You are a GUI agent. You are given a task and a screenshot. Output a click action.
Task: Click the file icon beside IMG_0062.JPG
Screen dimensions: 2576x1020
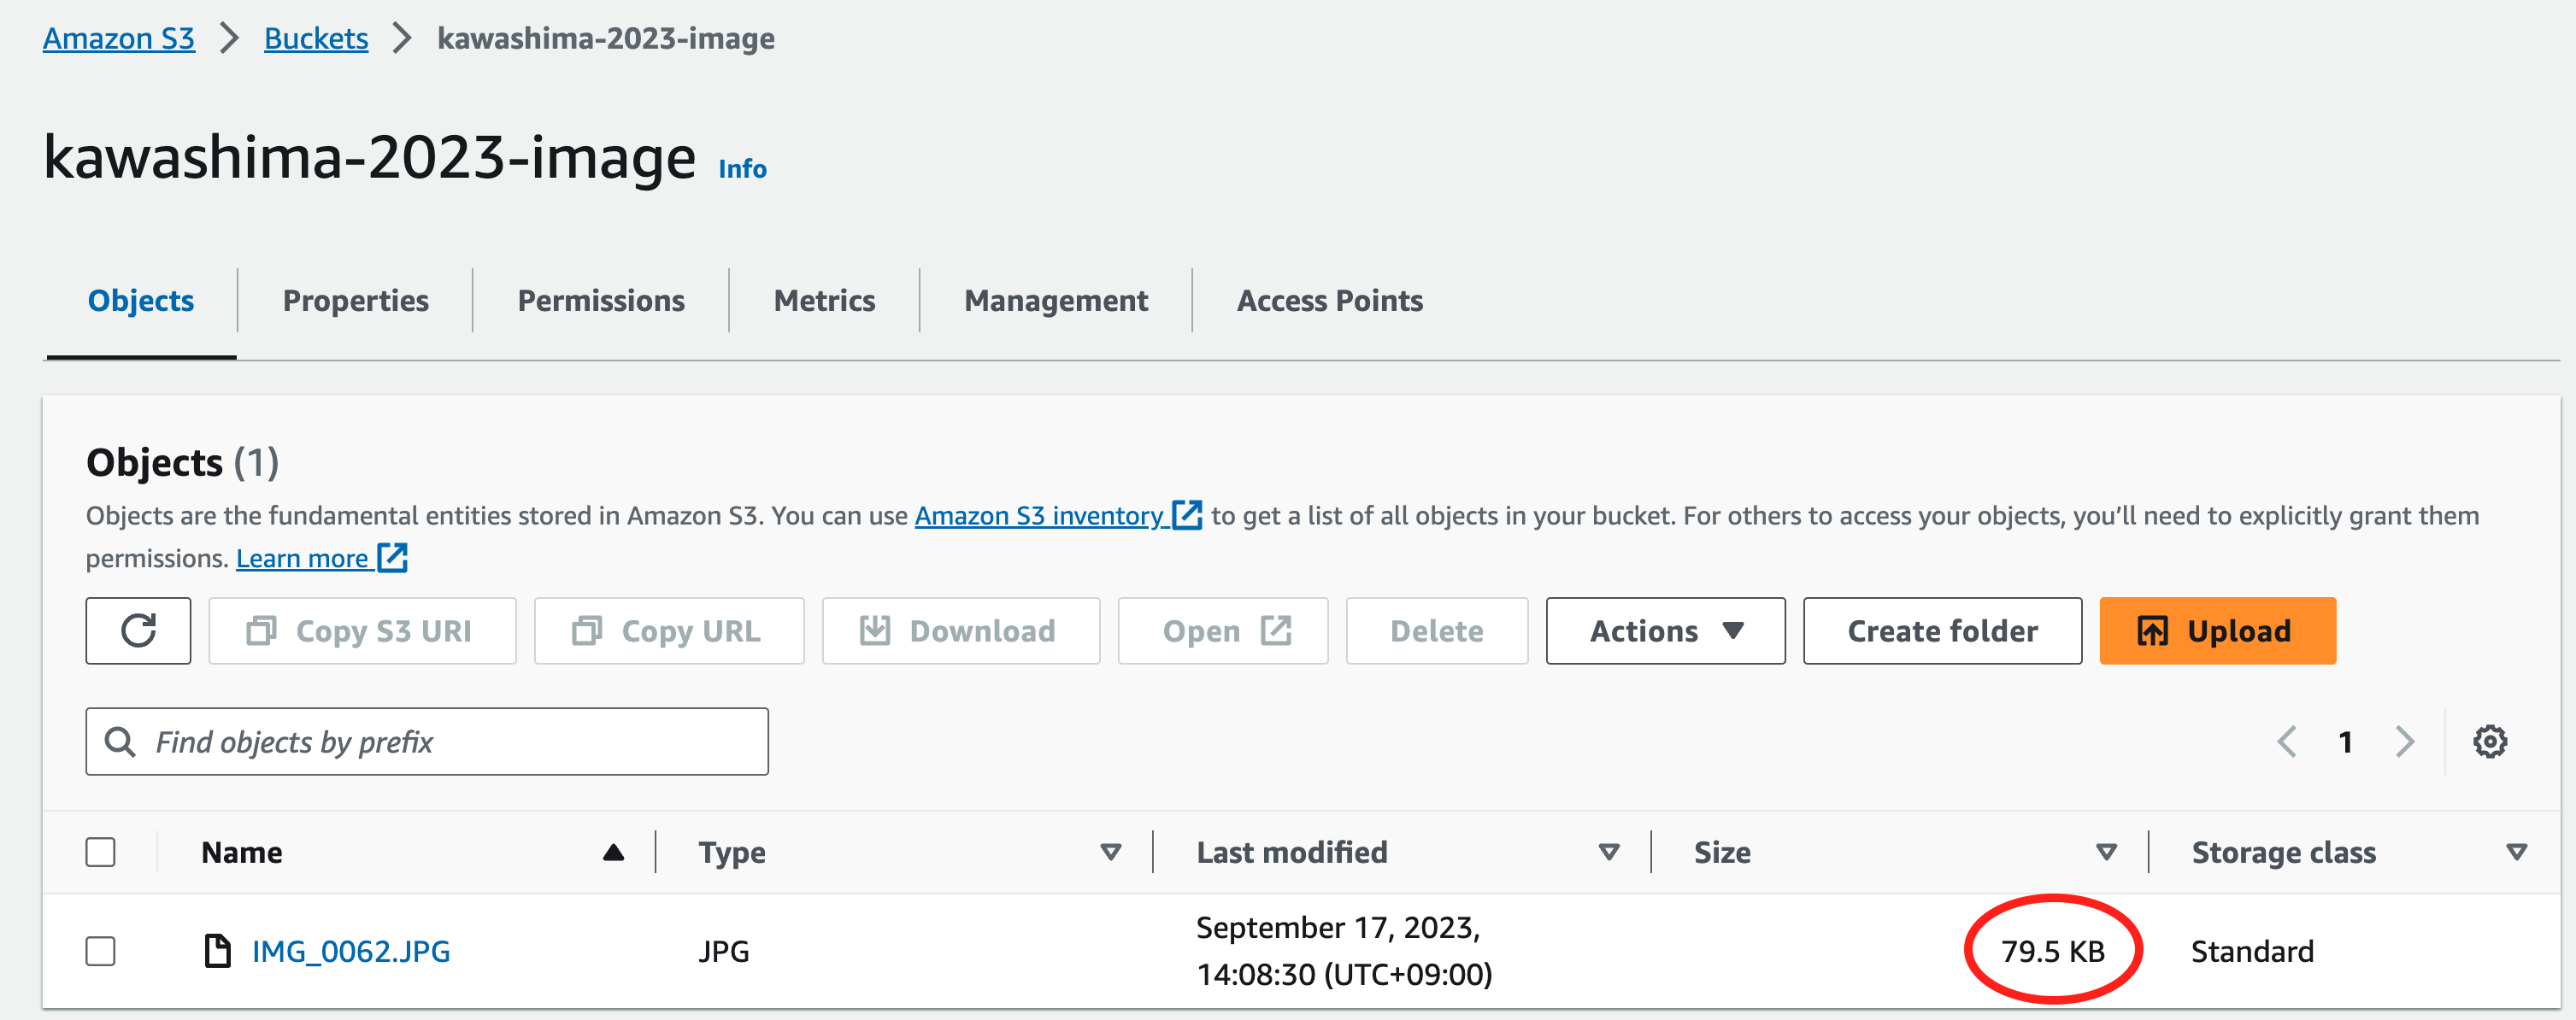pyautogui.click(x=217, y=951)
